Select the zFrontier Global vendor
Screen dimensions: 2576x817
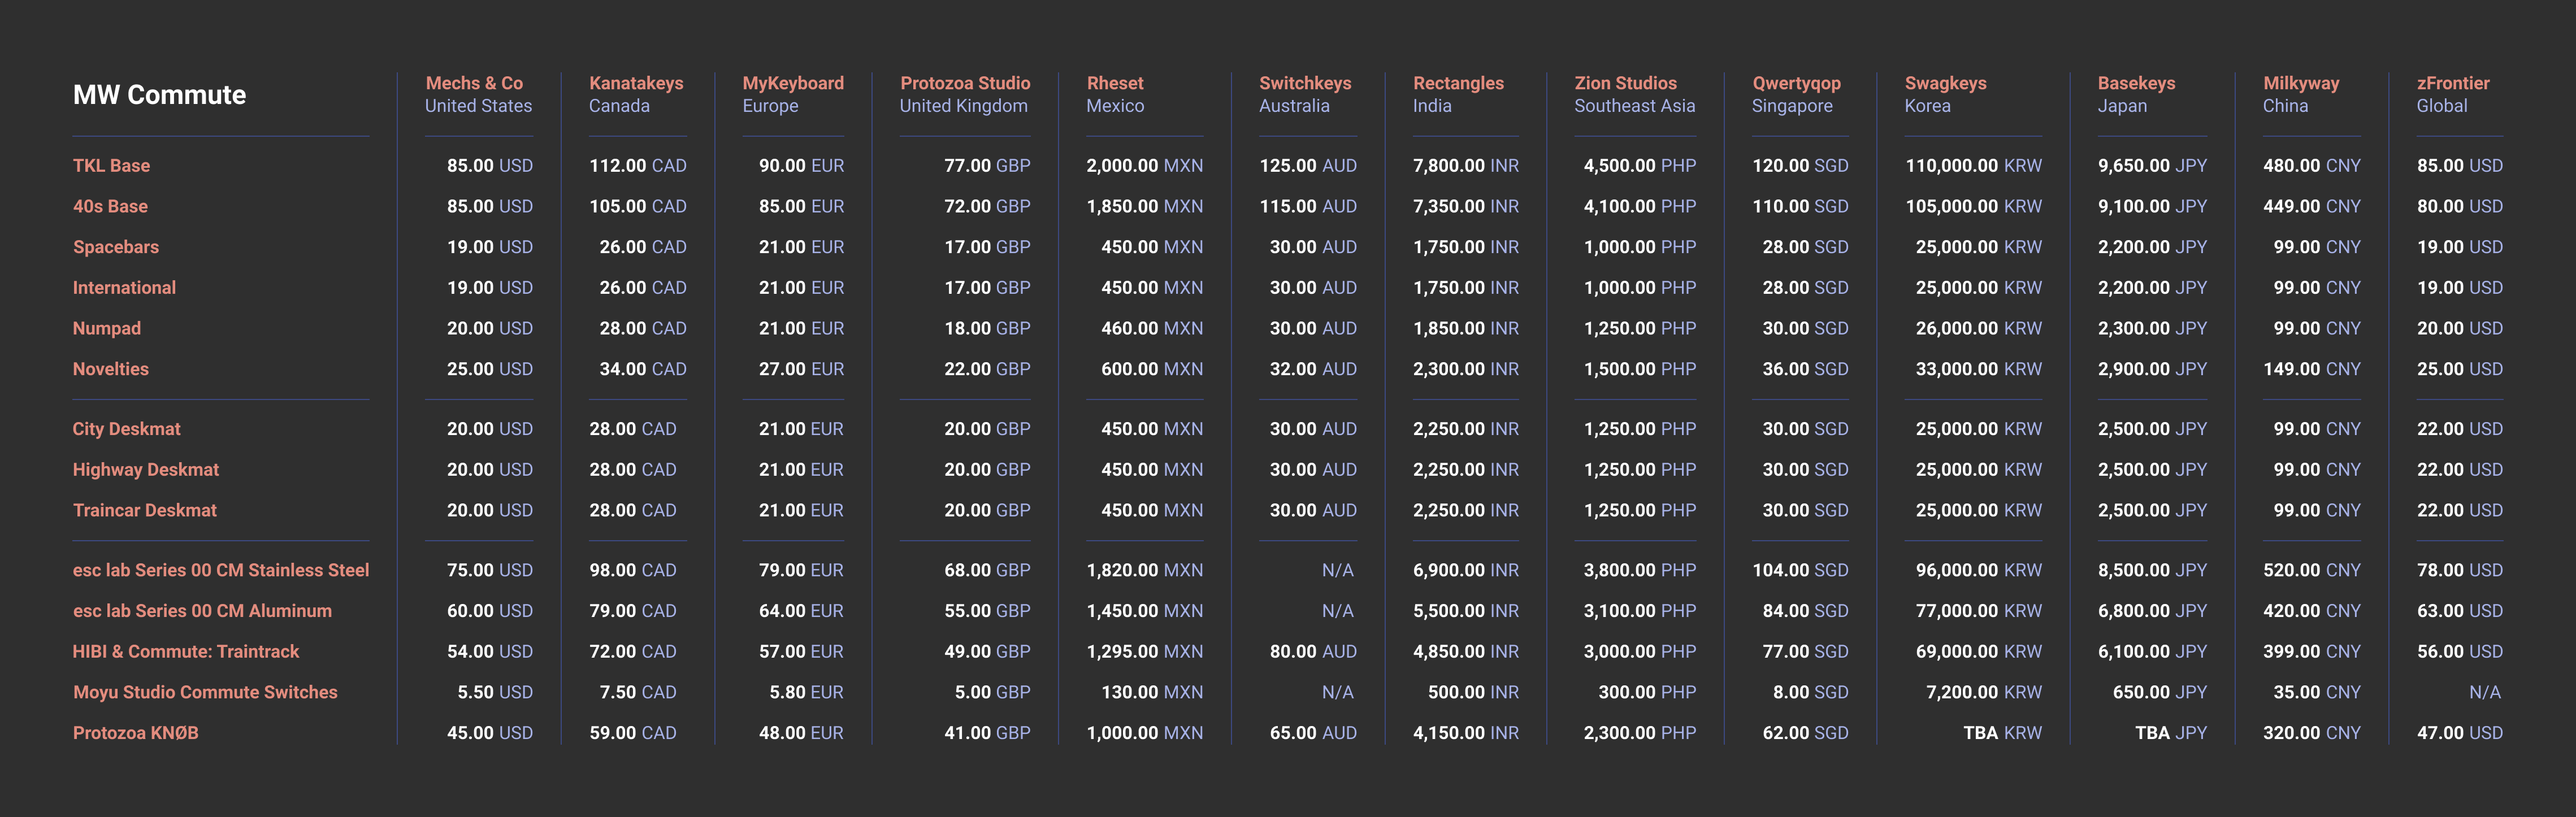coord(2452,83)
